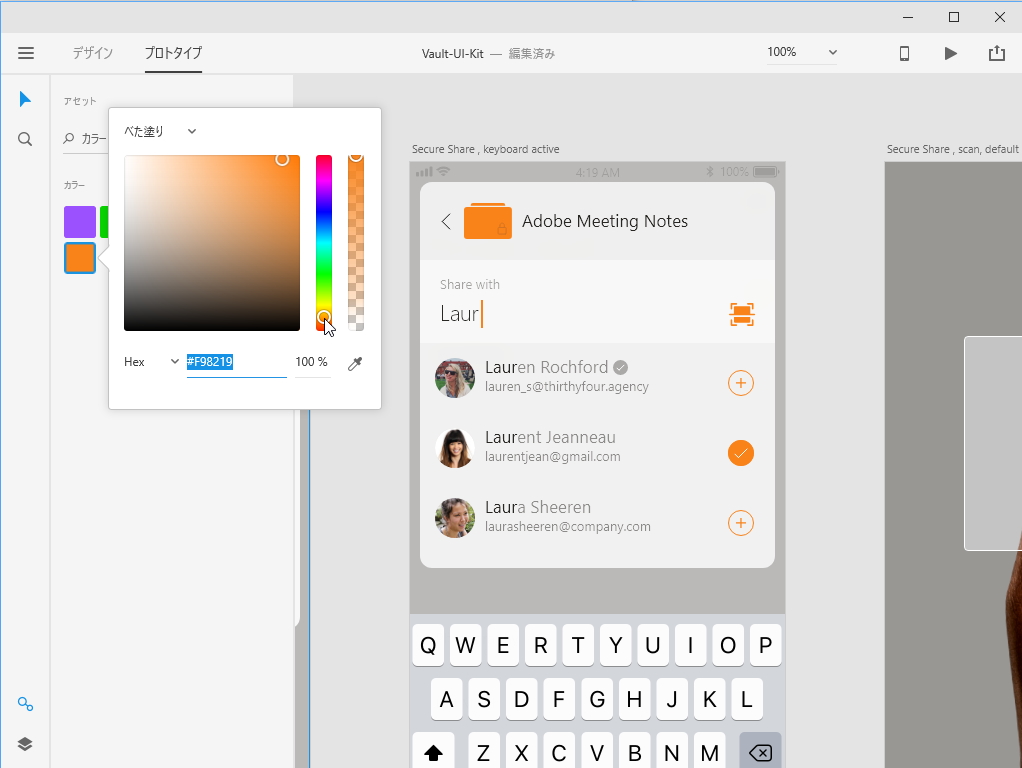Image resolution: width=1022 pixels, height=768 pixels.
Task: Open the assets link panel icon
Action: [25, 704]
